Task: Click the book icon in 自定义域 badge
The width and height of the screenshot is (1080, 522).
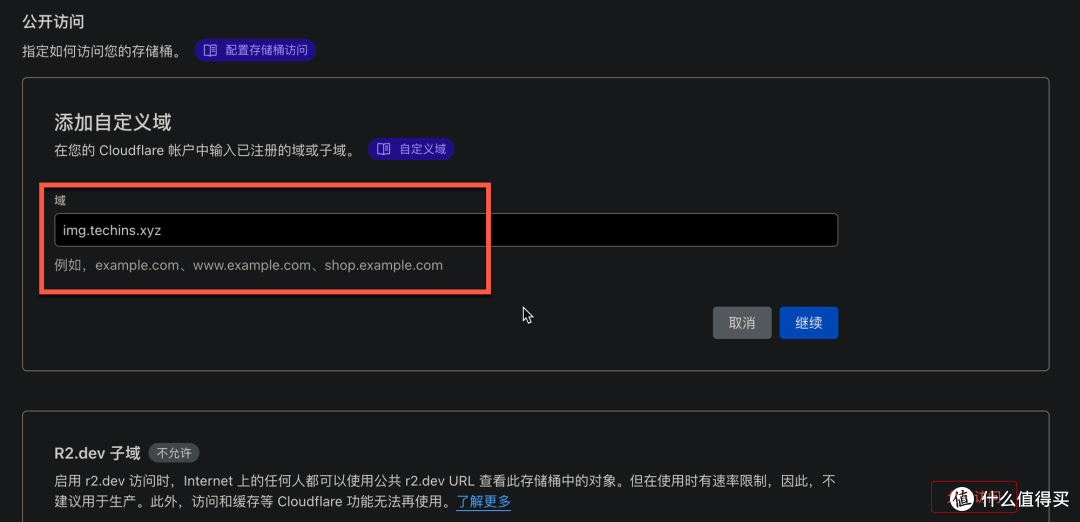Action: [x=384, y=149]
